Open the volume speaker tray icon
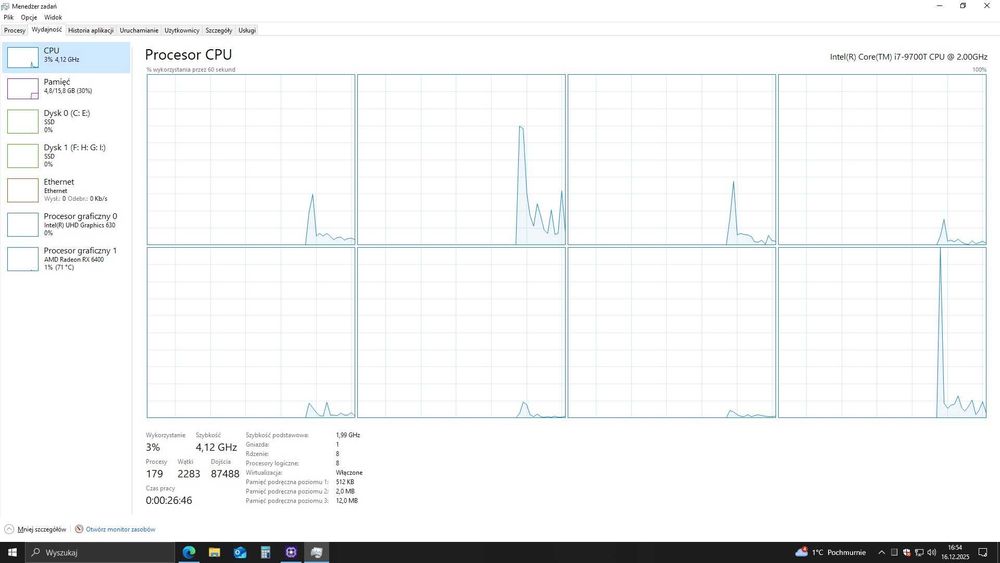 click(x=931, y=552)
